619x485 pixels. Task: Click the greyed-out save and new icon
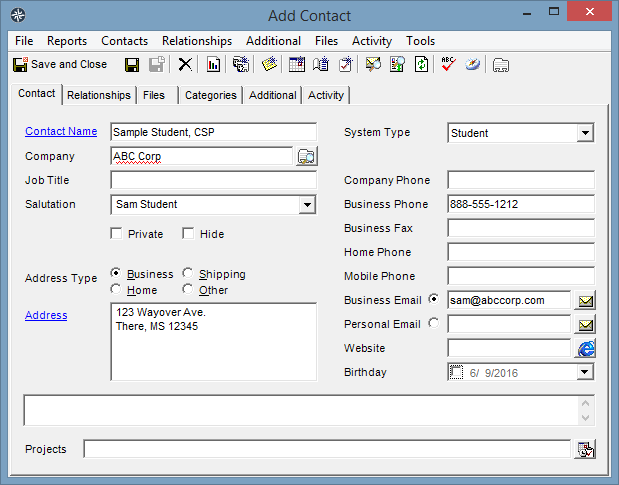(157, 65)
